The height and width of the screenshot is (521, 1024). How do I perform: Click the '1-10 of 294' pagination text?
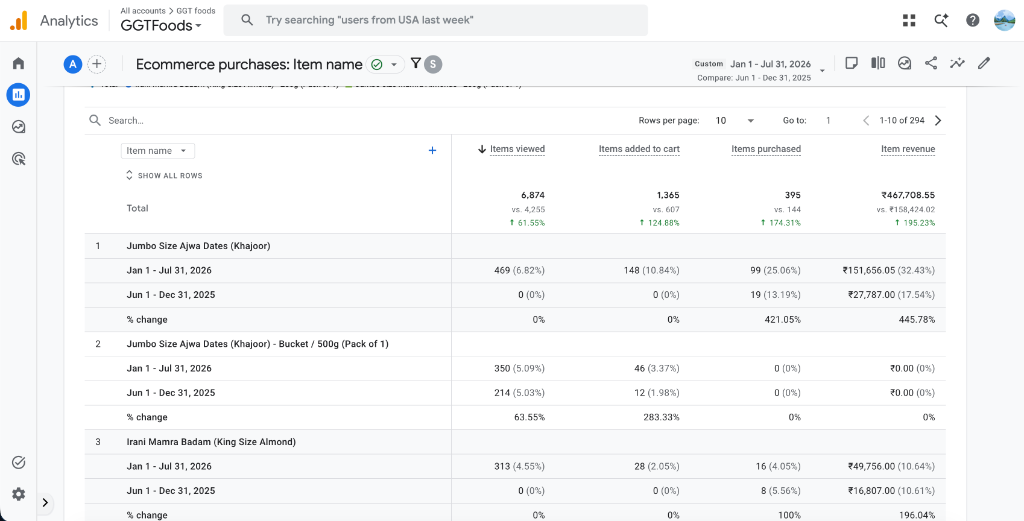click(902, 121)
